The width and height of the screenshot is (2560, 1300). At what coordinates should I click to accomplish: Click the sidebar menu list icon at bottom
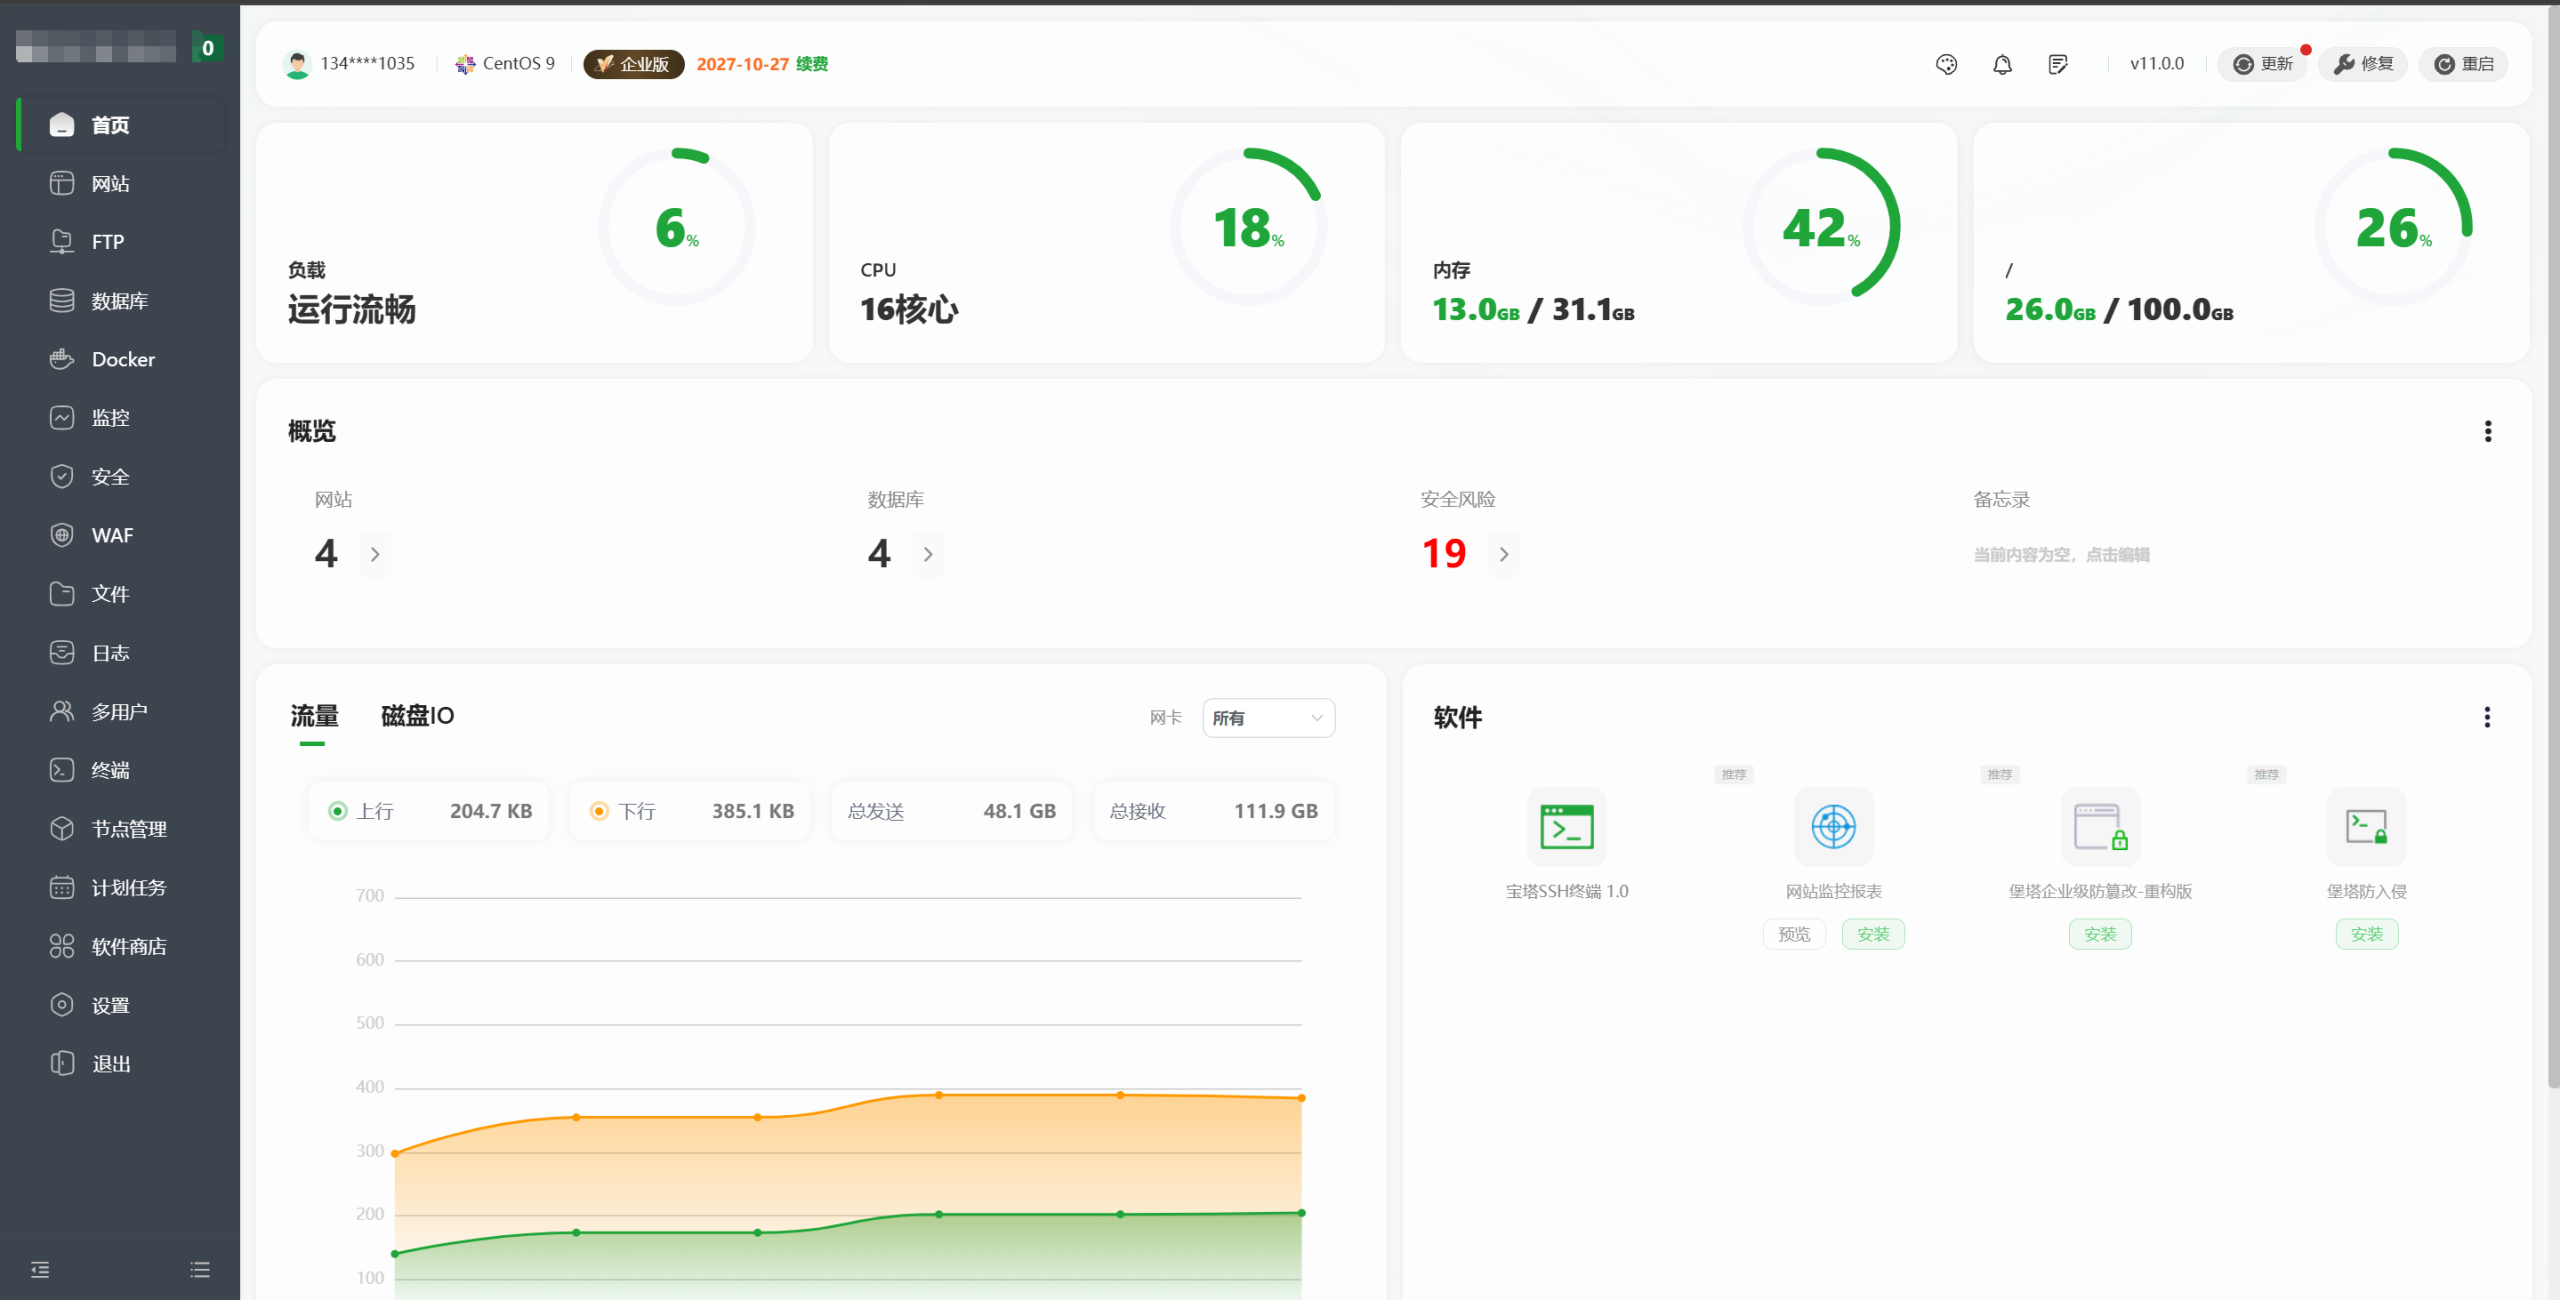[200, 1269]
